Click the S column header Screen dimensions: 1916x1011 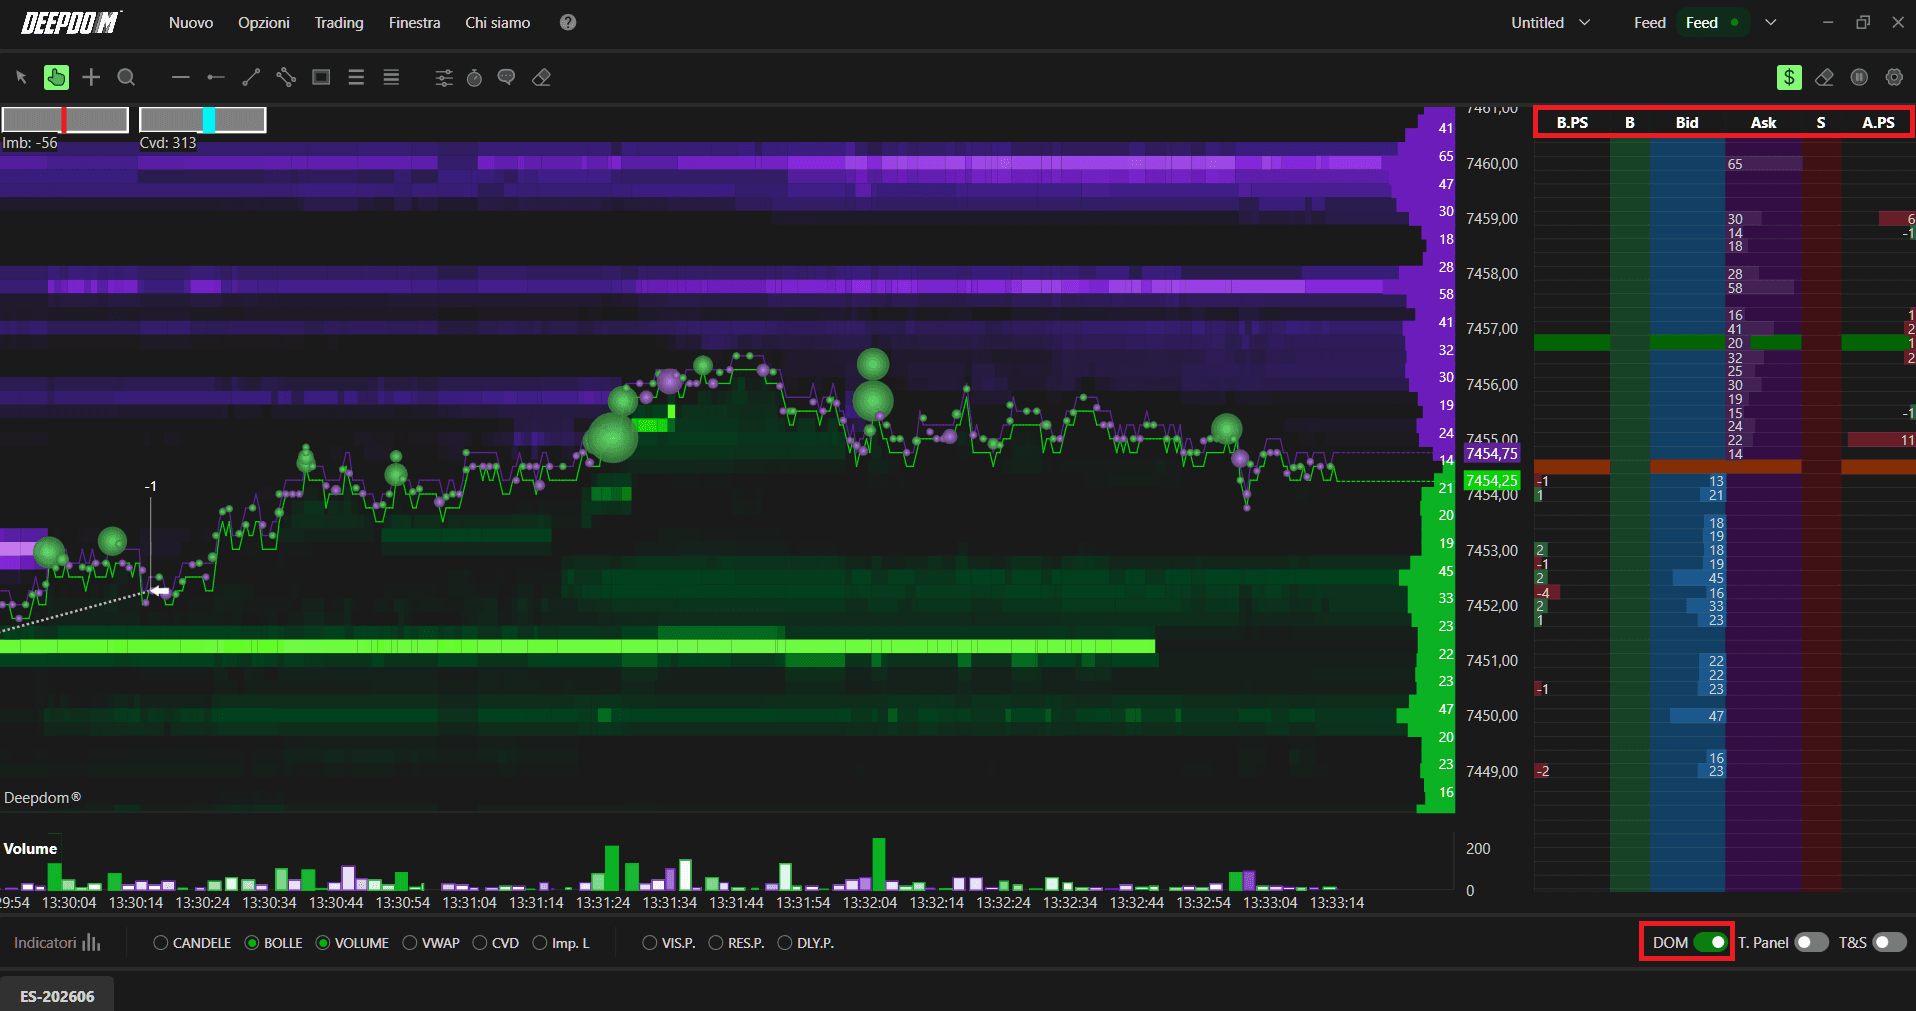pos(1821,122)
